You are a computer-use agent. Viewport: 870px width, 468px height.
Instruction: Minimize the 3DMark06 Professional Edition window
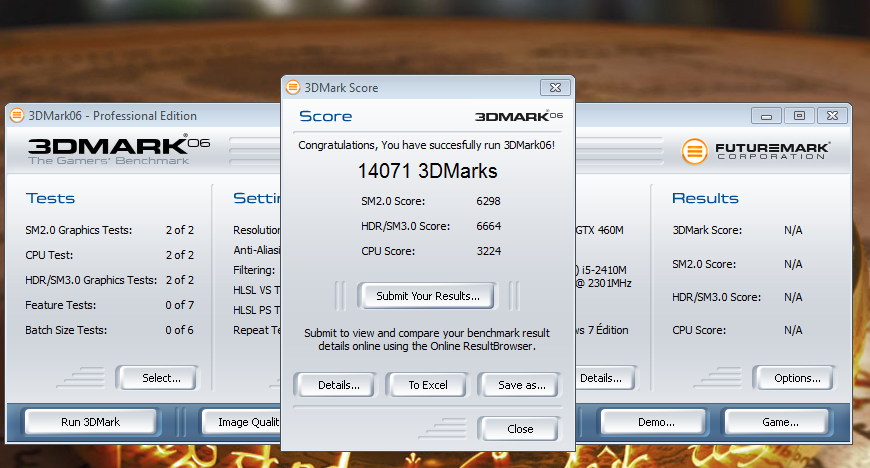click(x=768, y=115)
